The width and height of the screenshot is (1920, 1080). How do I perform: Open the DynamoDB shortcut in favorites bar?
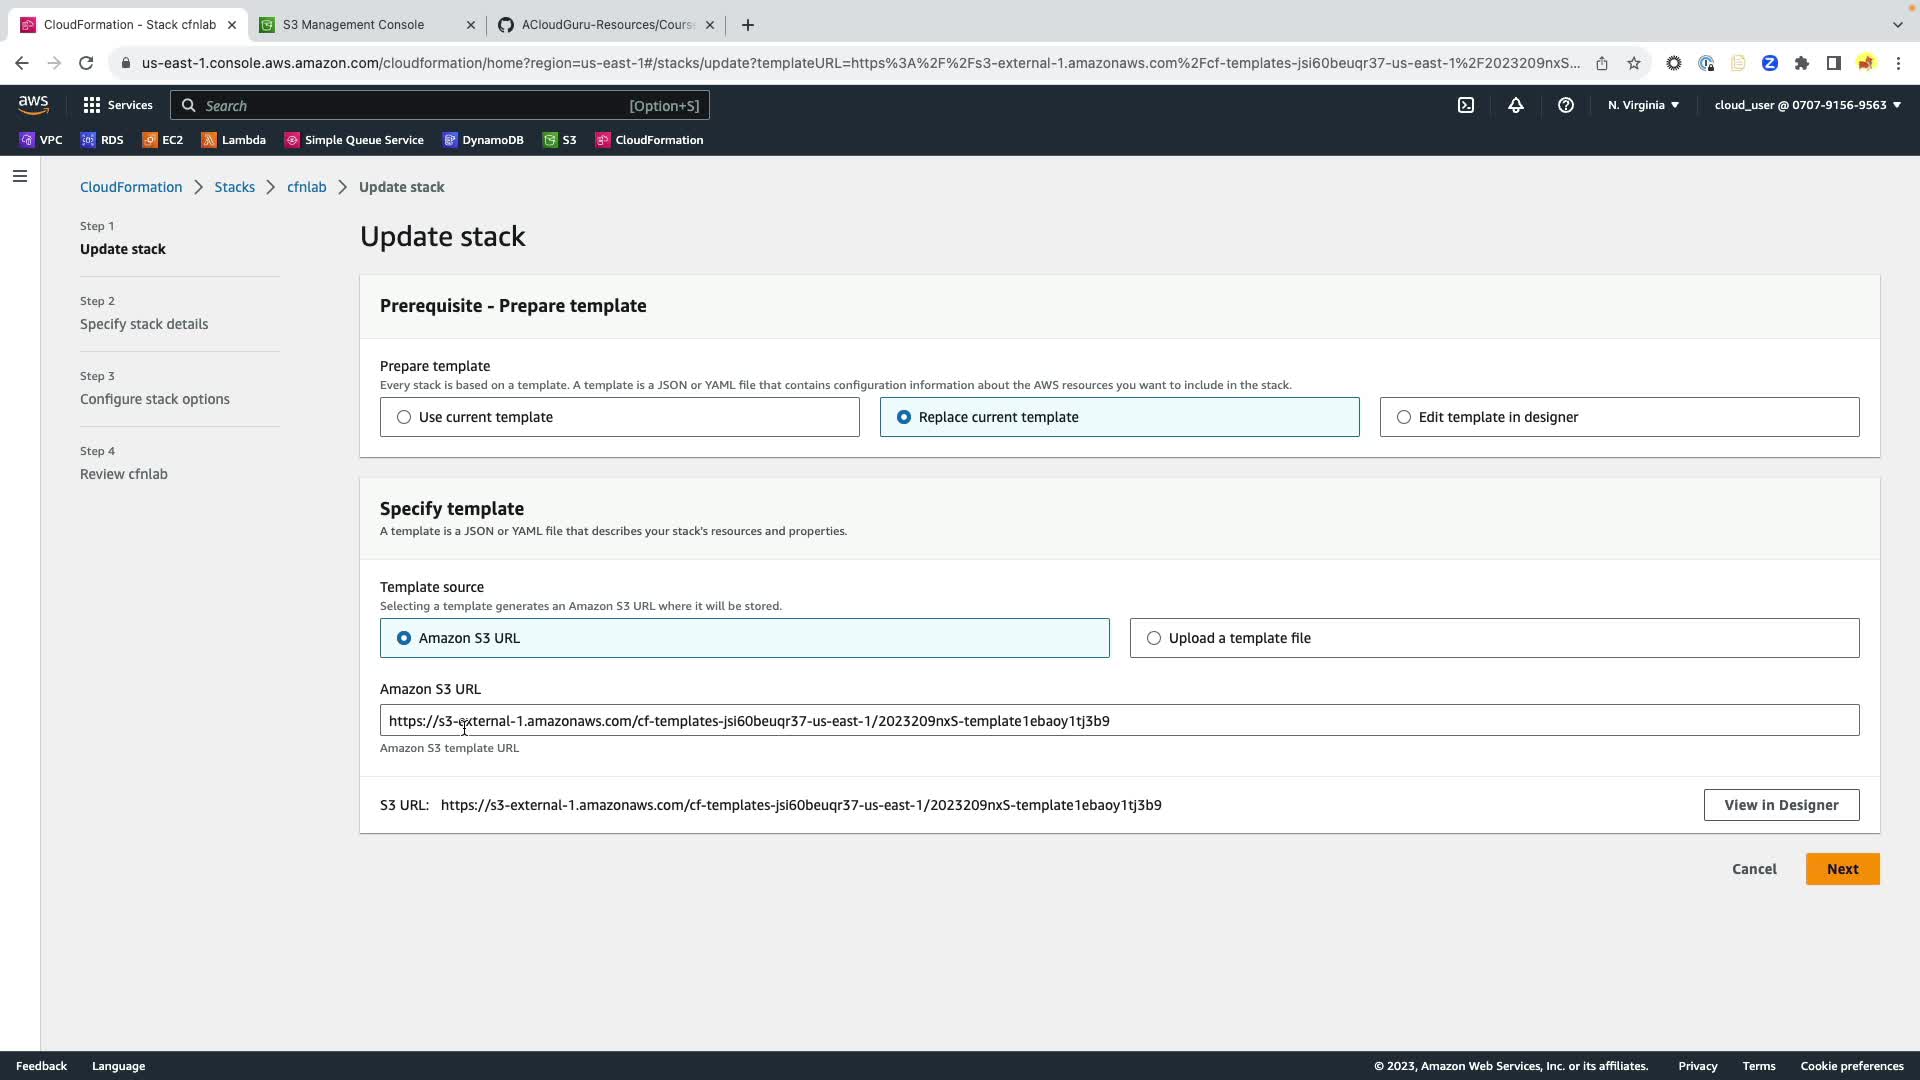[484, 140]
